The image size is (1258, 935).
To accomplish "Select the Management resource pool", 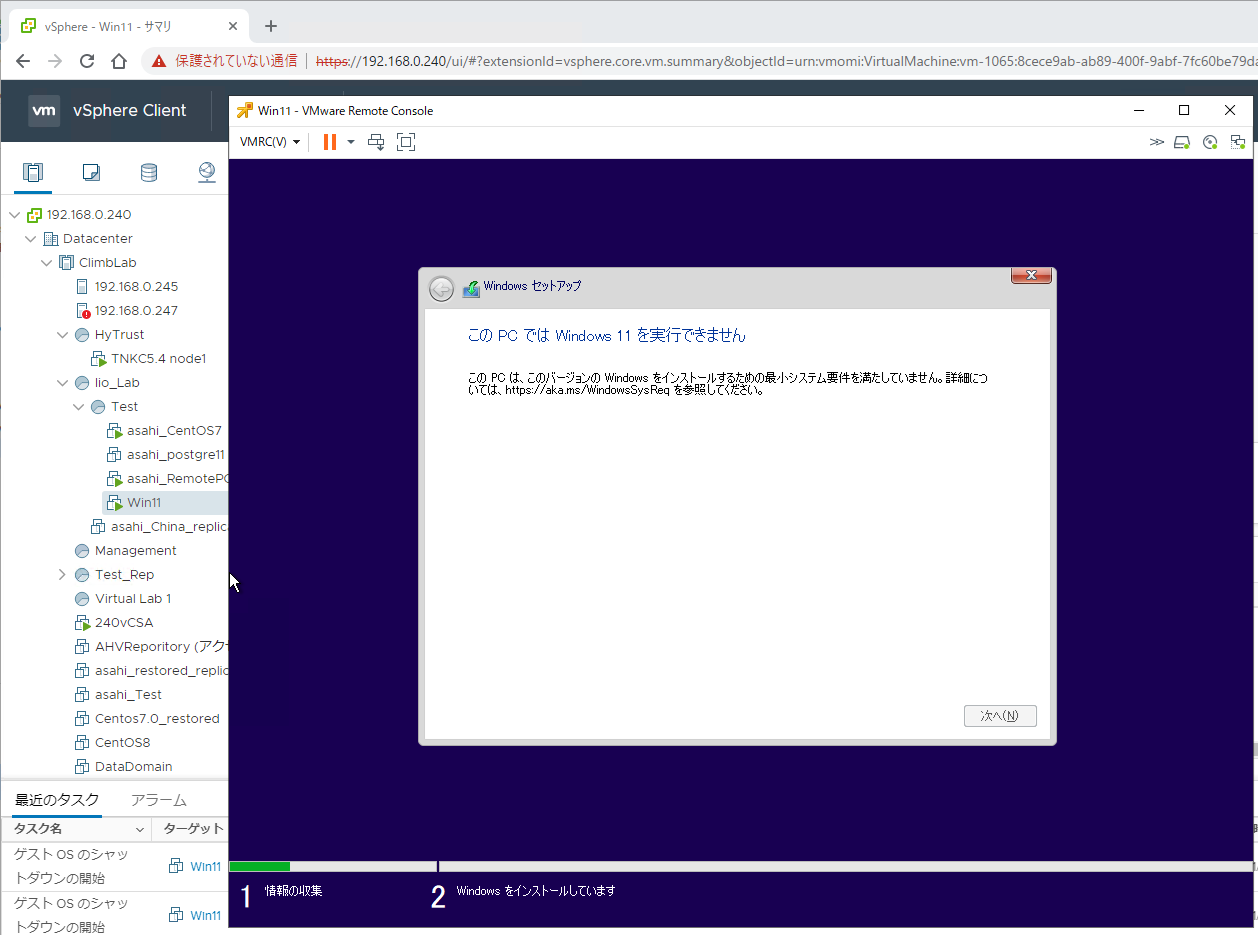I will (x=135, y=550).
